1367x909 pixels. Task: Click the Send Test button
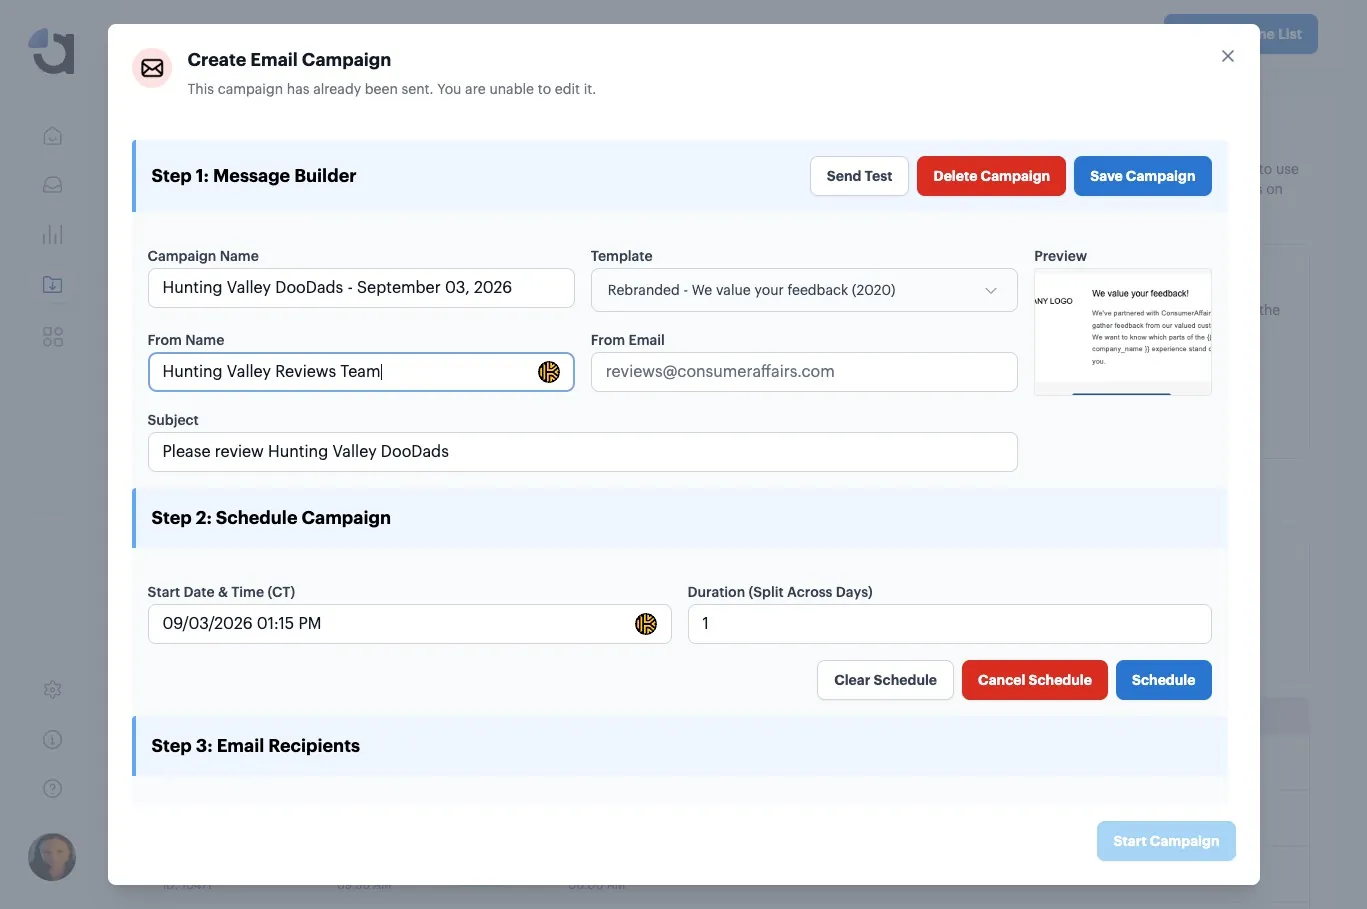pos(859,176)
